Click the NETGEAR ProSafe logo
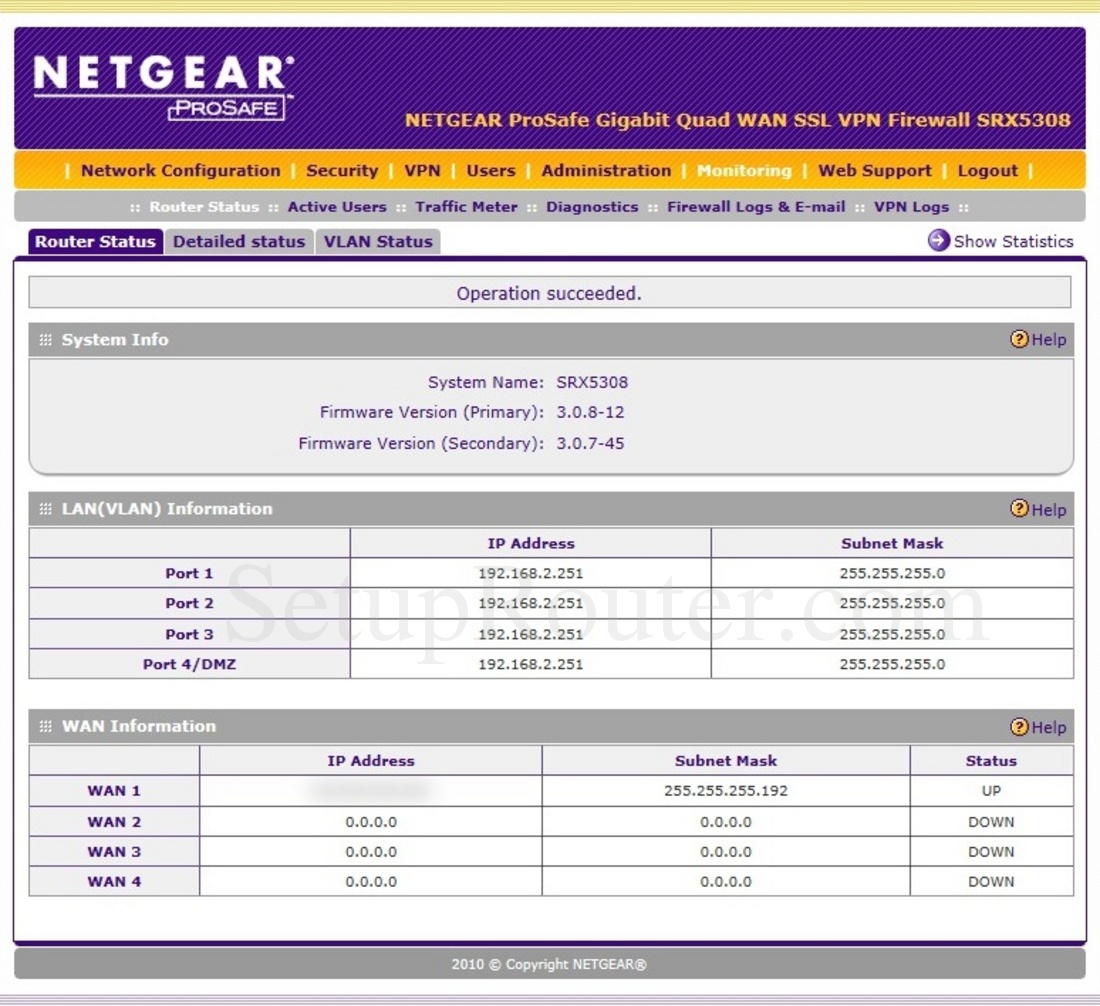 [163, 88]
